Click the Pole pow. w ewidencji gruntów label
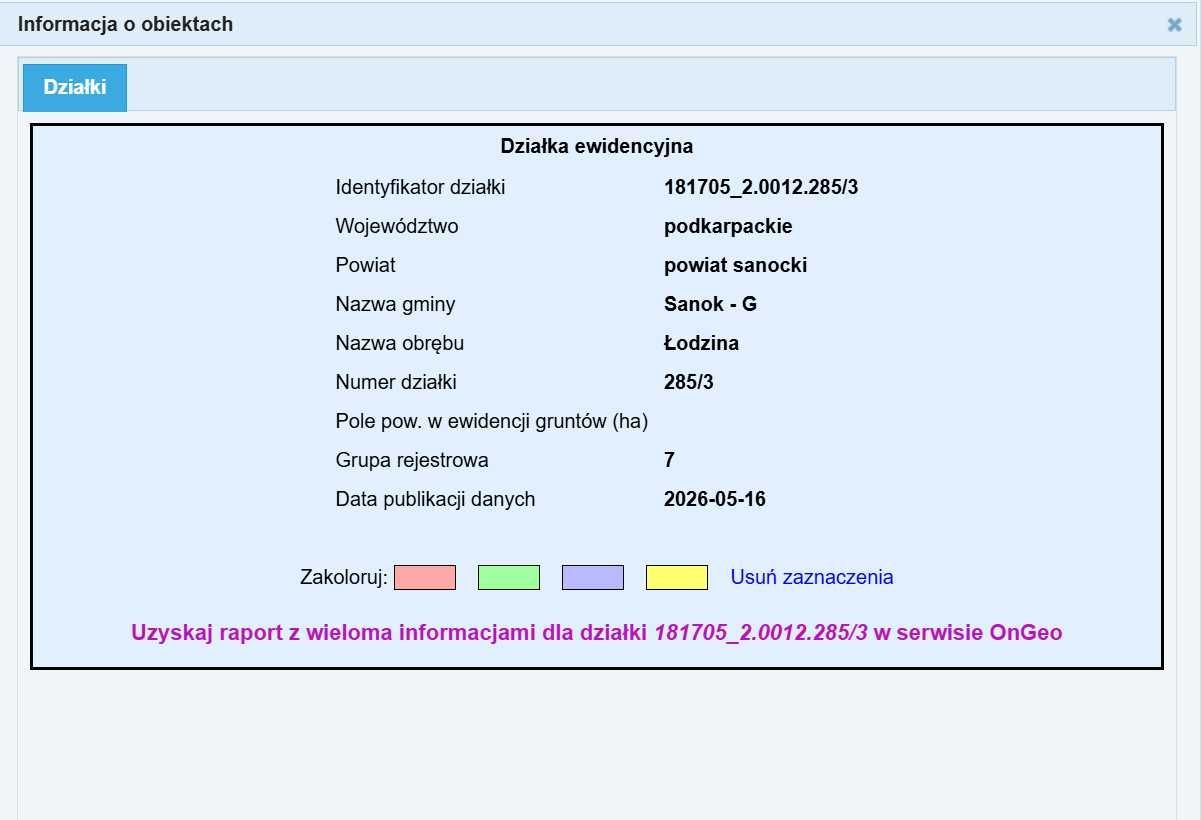1201x820 pixels. point(492,421)
